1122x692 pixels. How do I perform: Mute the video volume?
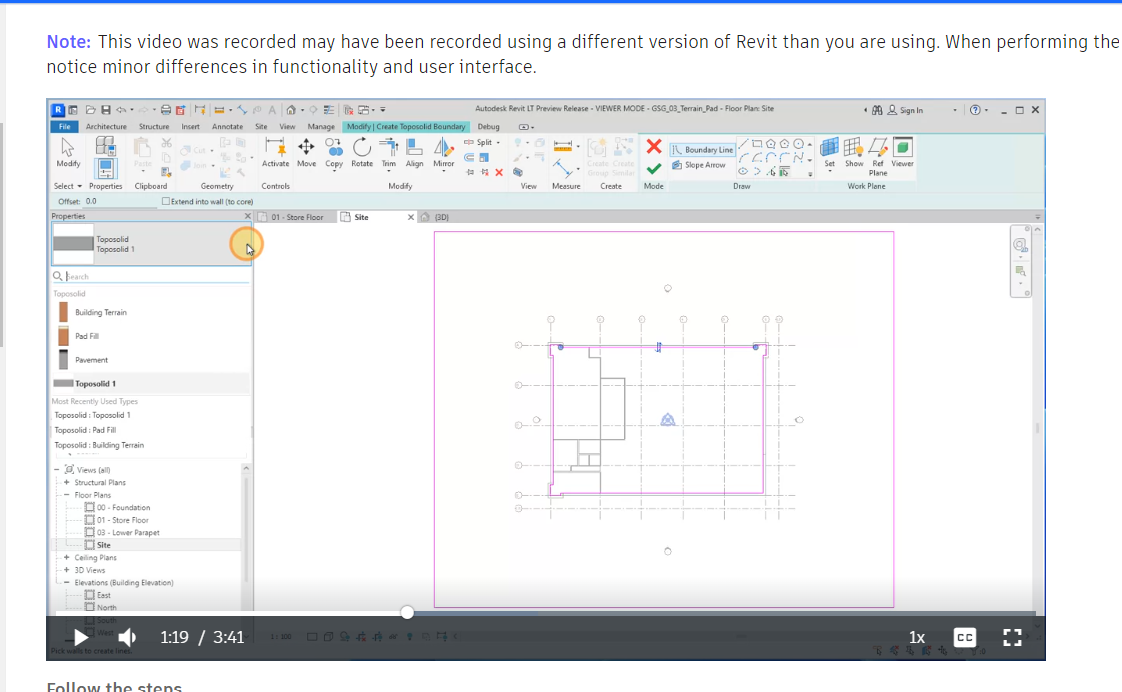(127, 637)
